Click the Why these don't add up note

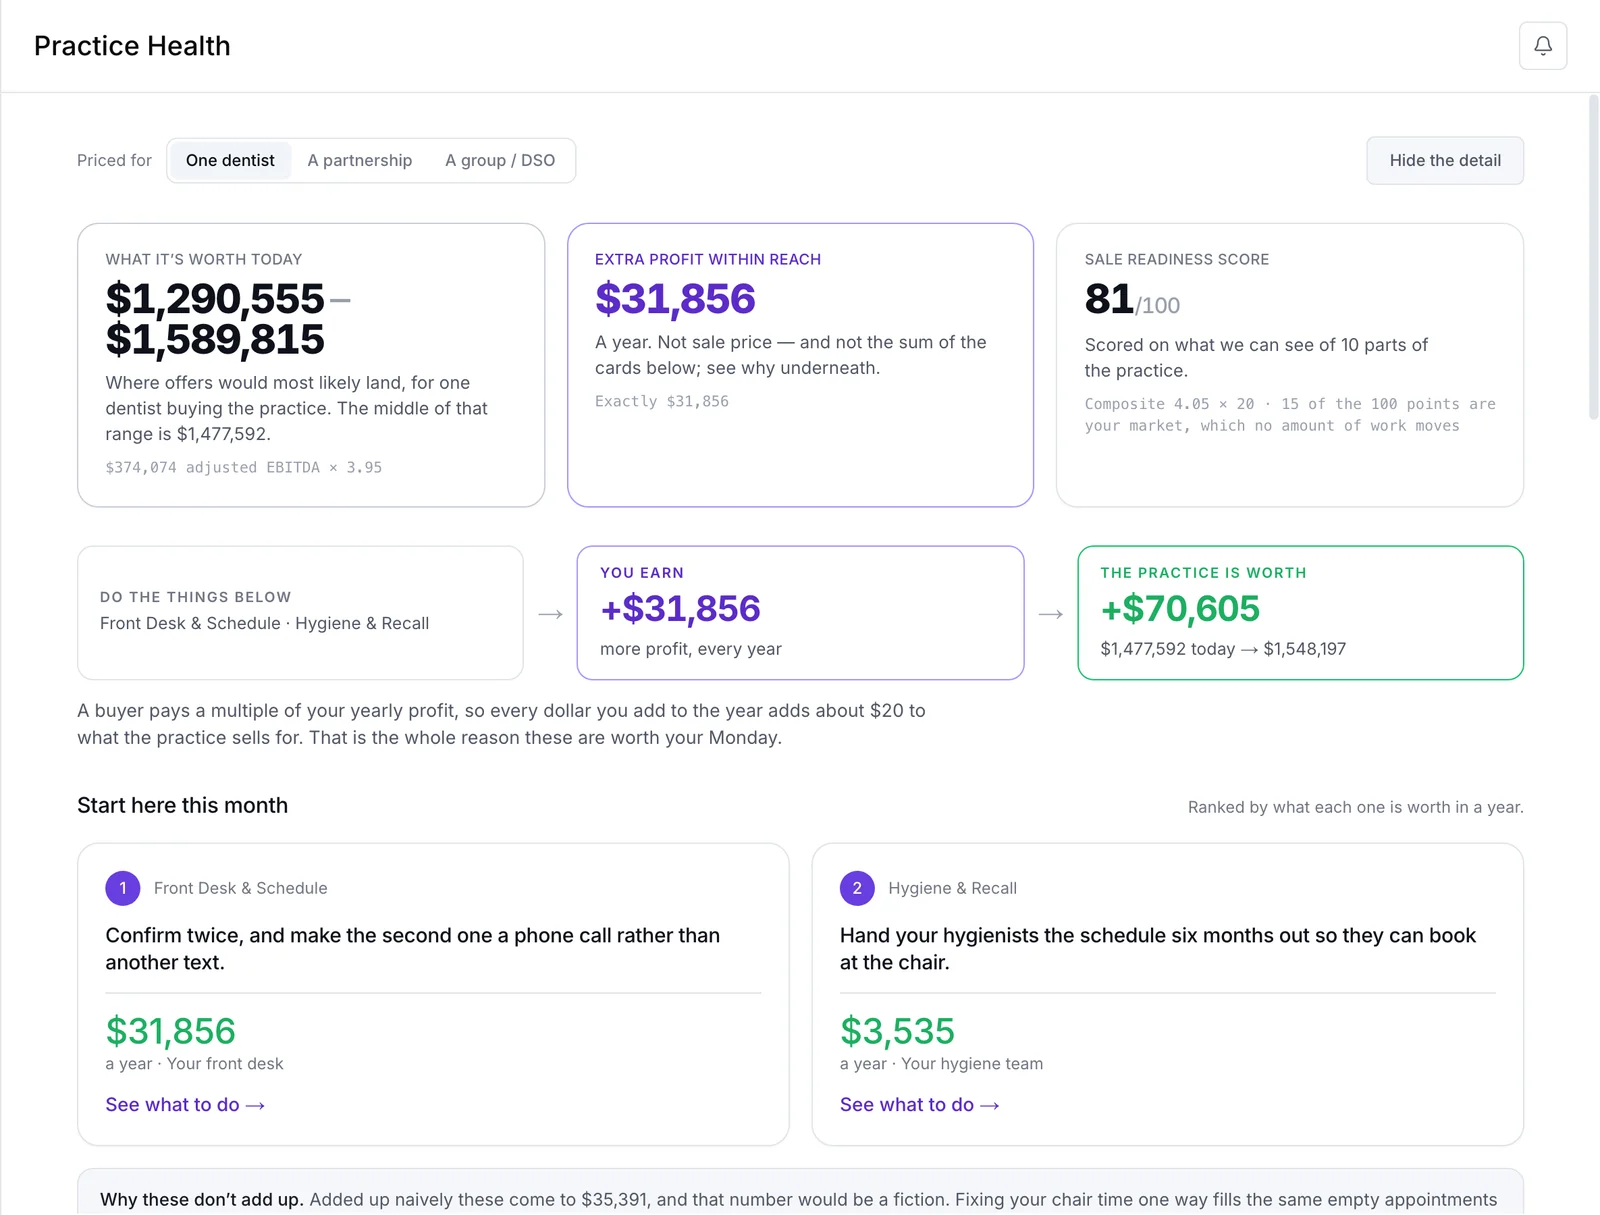coord(800,1193)
